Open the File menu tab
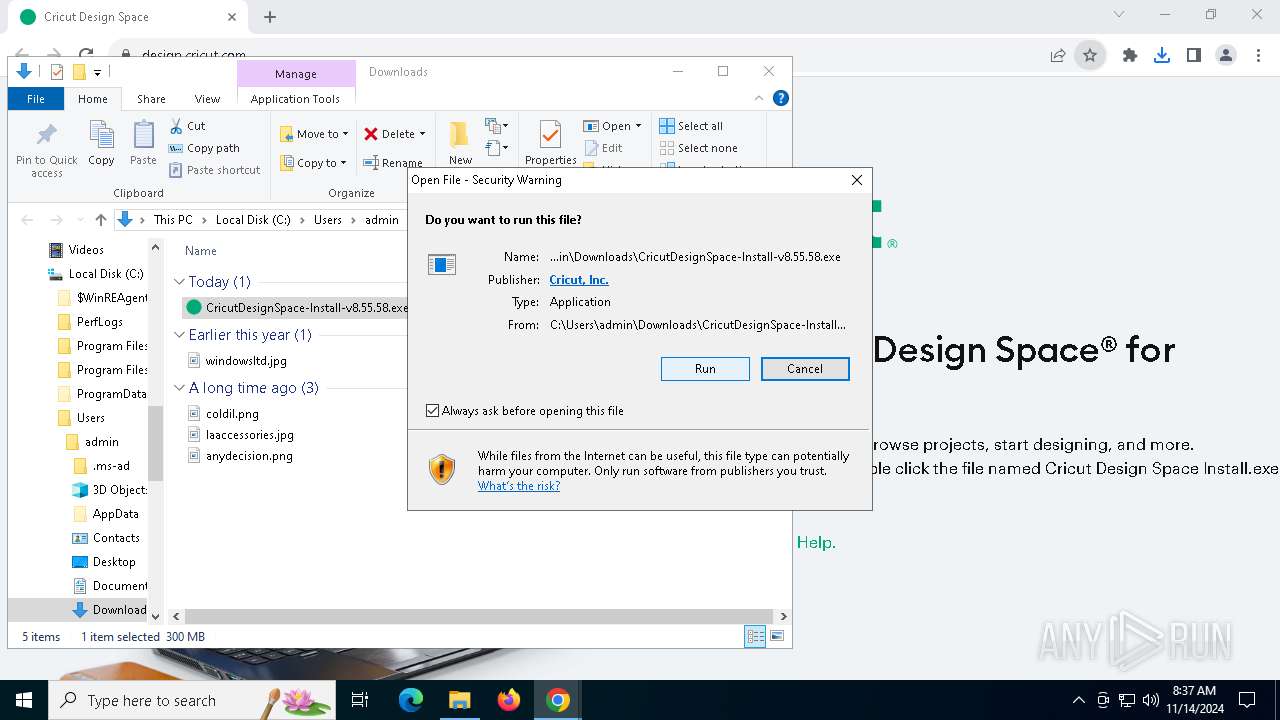Image resolution: width=1280 pixels, height=720 pixels. (36, 99)
